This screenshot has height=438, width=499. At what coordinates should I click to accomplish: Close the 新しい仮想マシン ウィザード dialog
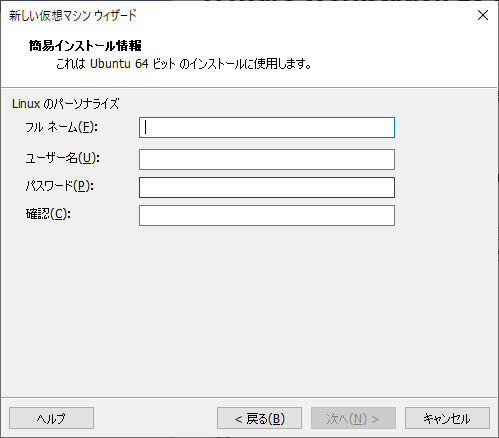(x=483, y=15)
